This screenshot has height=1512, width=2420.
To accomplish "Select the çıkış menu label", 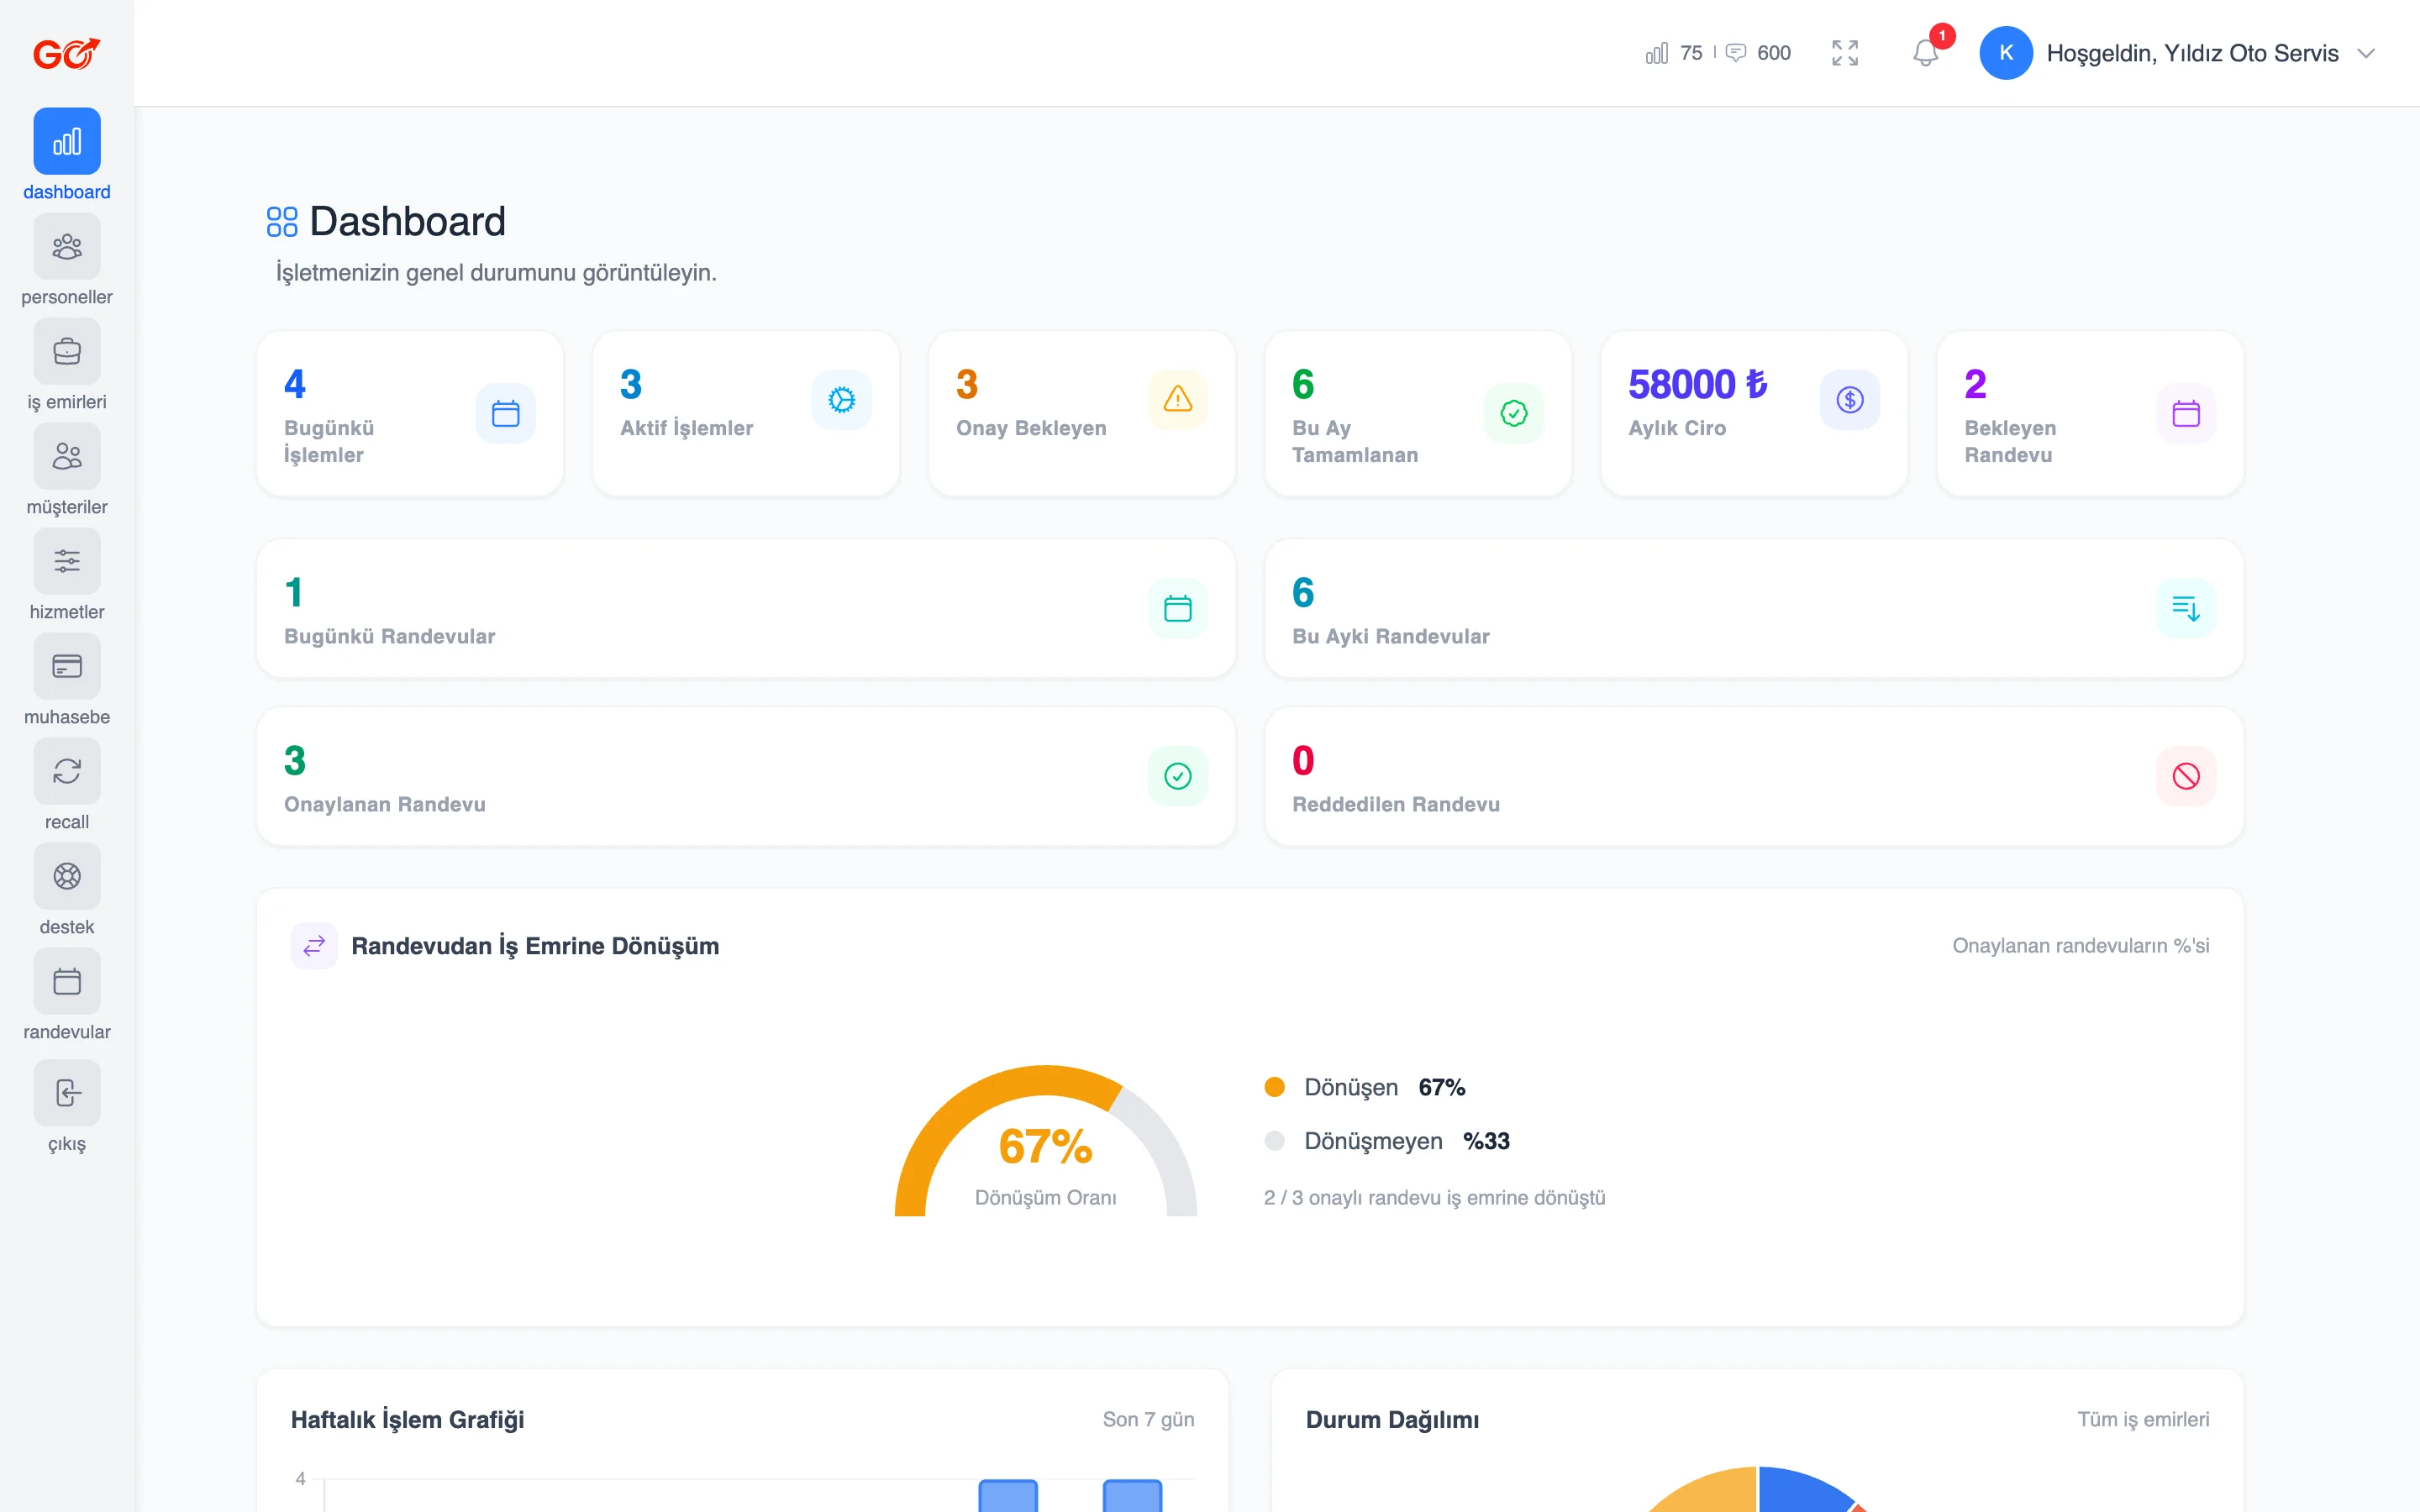I will [x=67, y=1144].
